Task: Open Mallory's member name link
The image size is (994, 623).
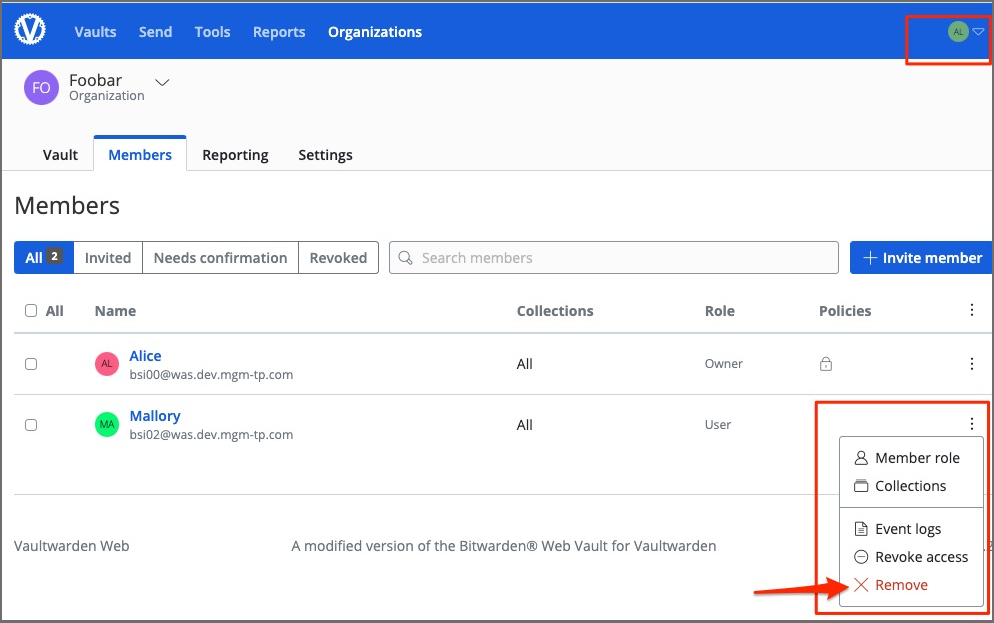Action: [155, 416]
